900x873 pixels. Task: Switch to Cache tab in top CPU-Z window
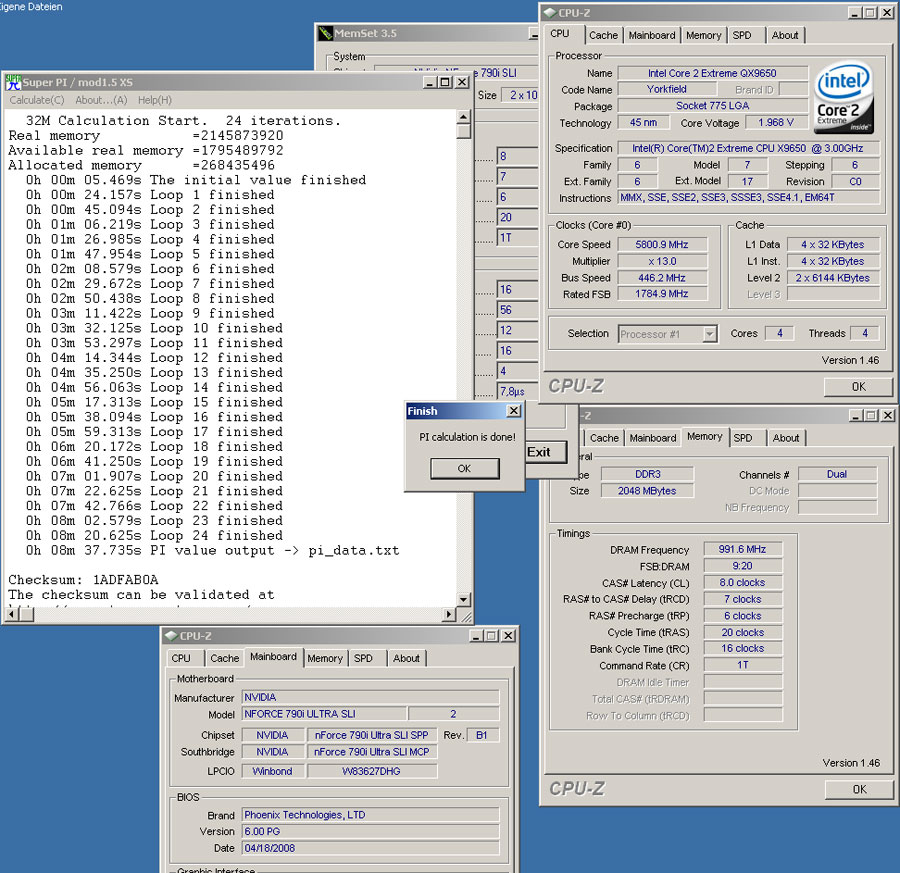point(603,35)
